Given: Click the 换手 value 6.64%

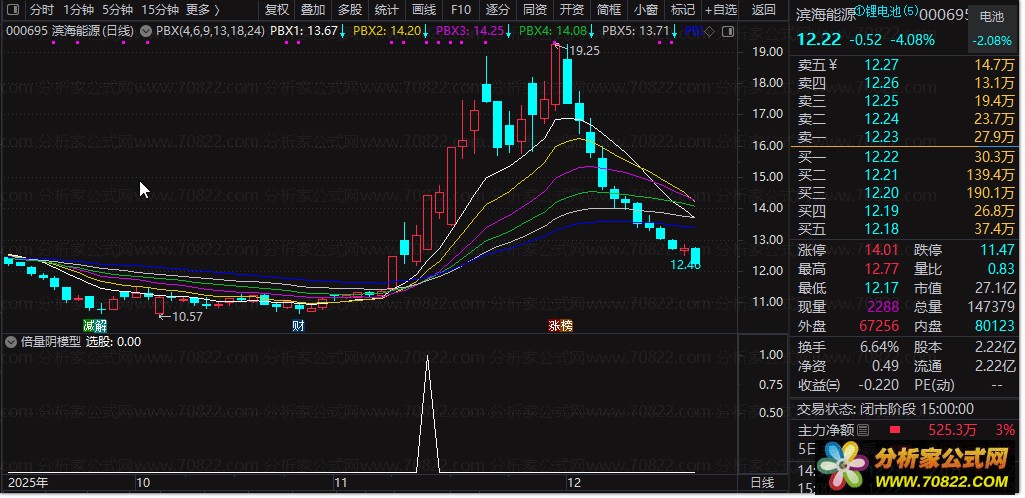Looking at the screenshot, I should click(877, 348).
